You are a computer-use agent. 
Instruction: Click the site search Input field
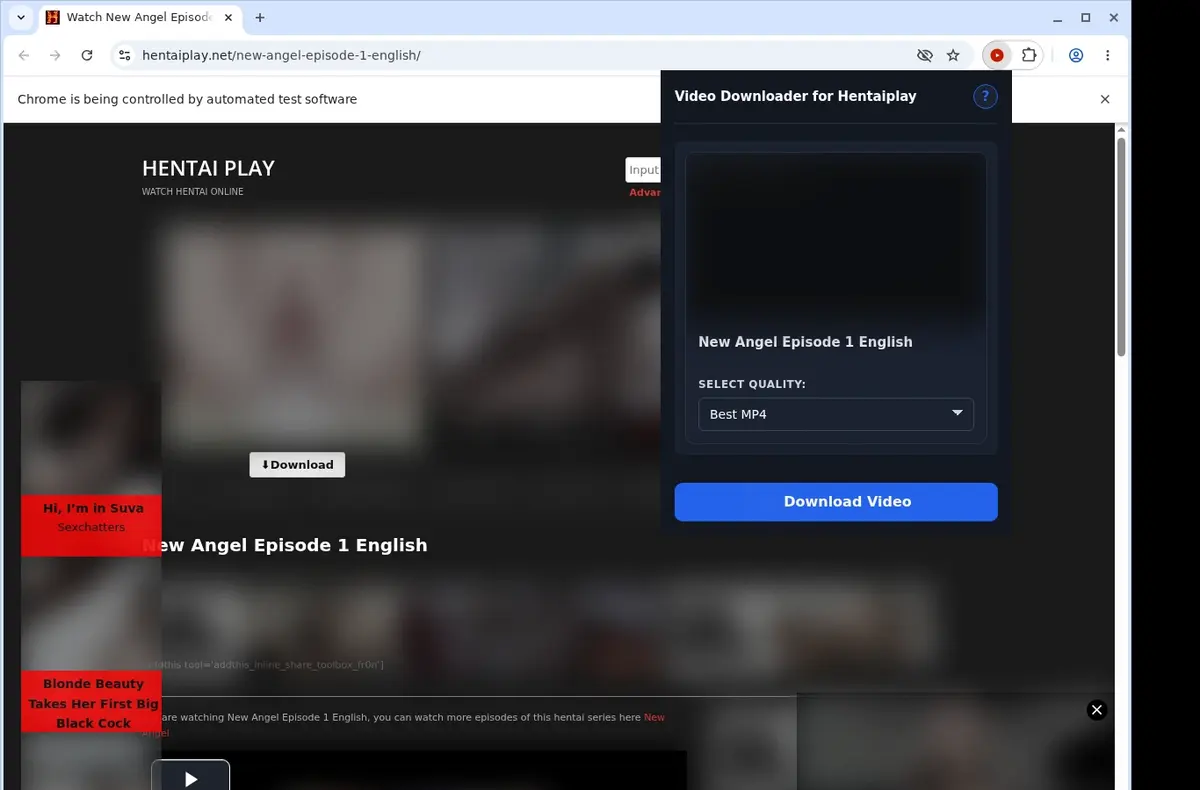point(643,170)
